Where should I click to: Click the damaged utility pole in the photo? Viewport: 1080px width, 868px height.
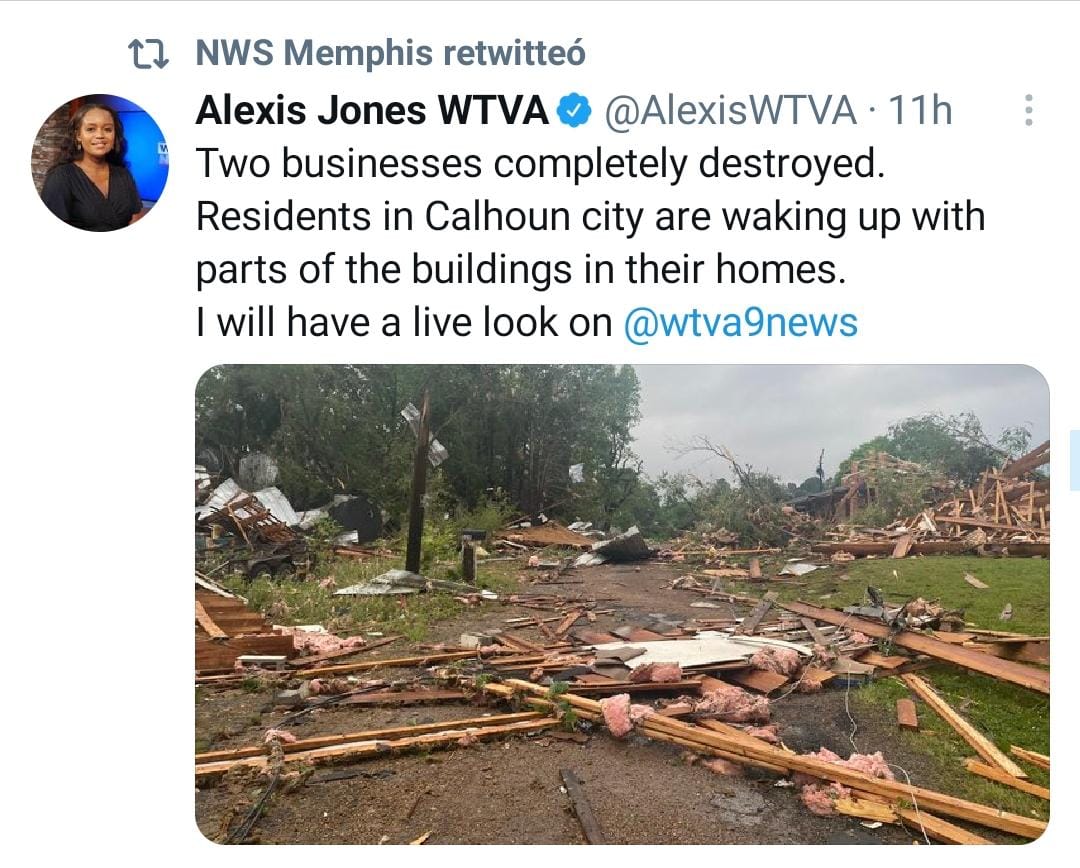pos(417,482)
